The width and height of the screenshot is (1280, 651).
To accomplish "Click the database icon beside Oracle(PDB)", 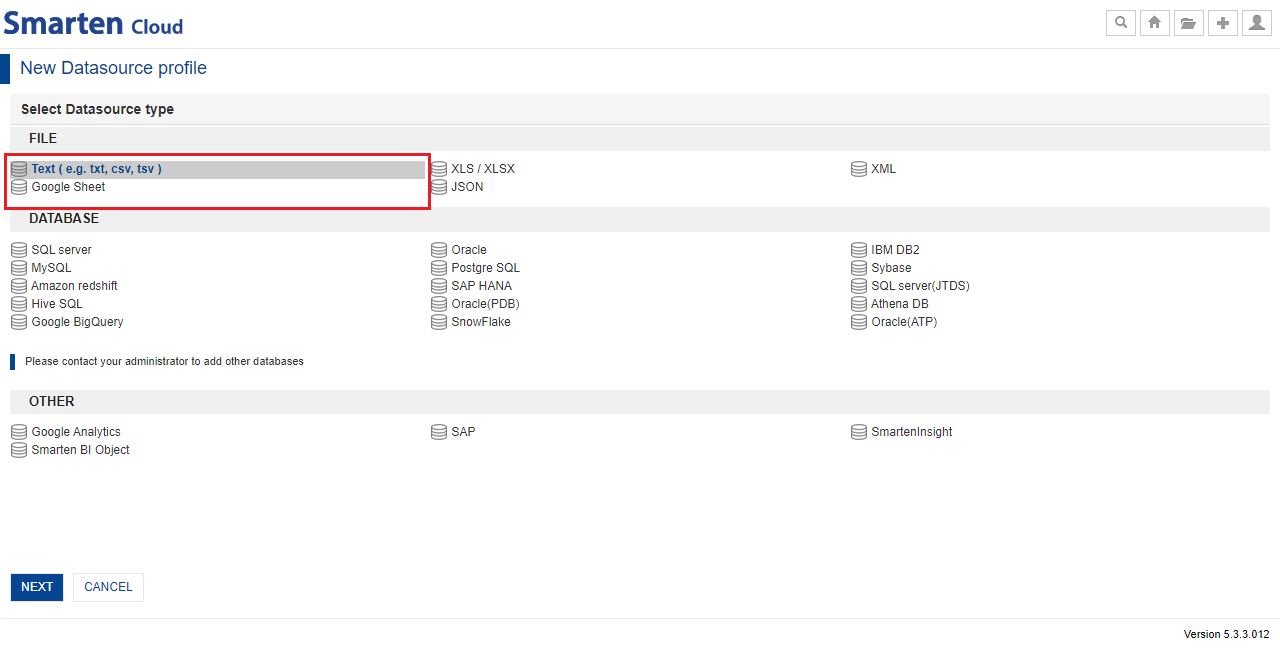I will 439,304.
